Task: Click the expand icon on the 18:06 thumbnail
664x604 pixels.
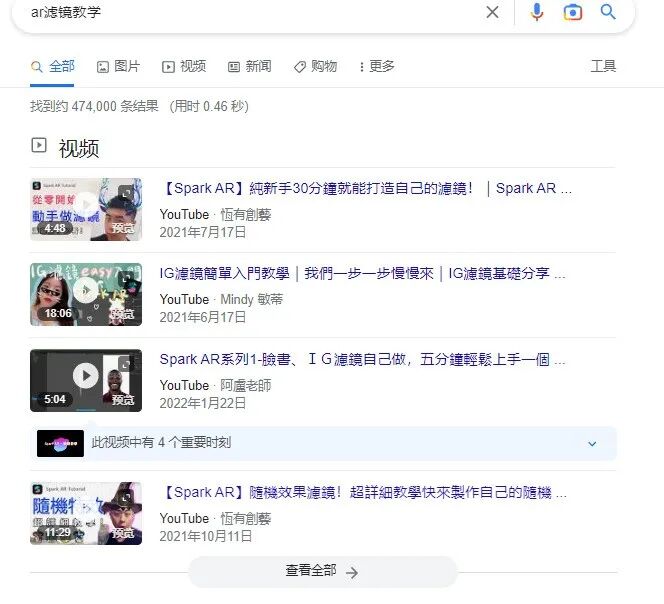Action: pyautogui.click(x=126, y=279)
